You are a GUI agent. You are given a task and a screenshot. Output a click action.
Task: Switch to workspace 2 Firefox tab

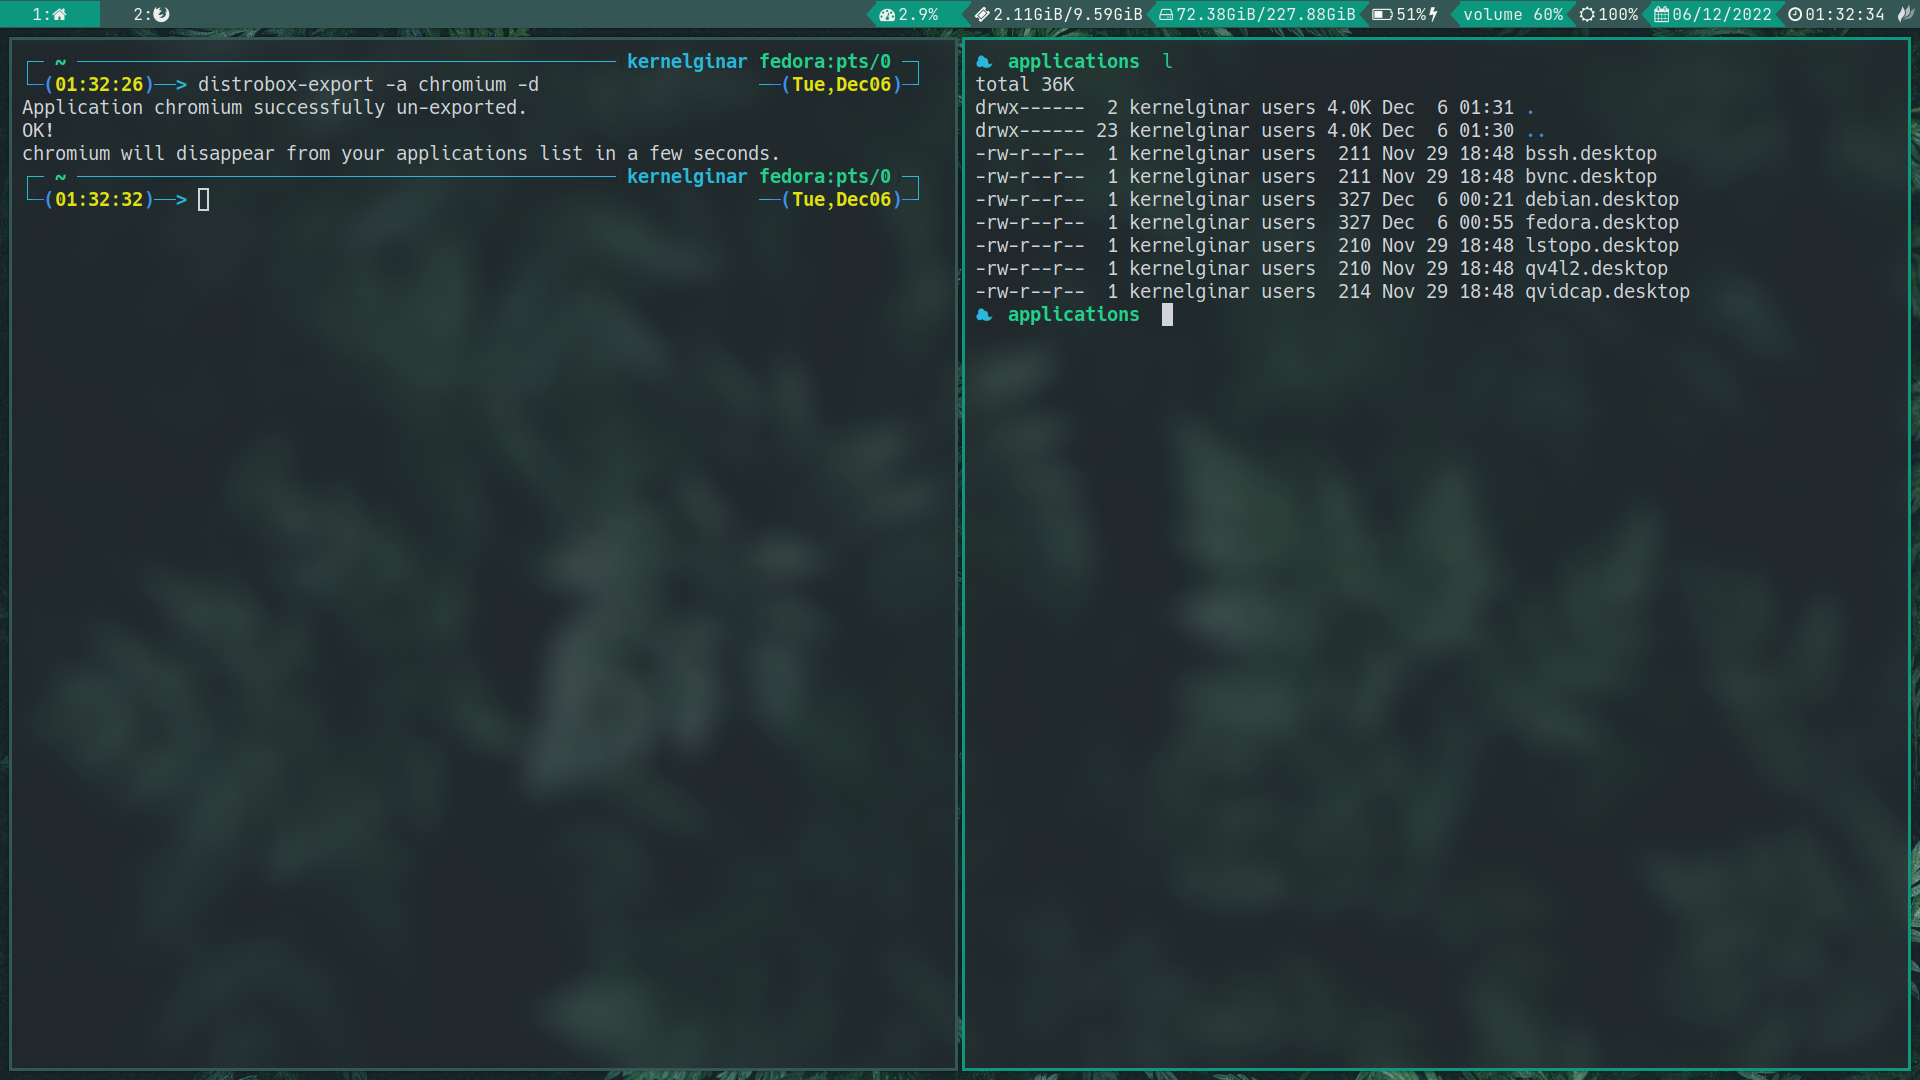coord(152,14)
